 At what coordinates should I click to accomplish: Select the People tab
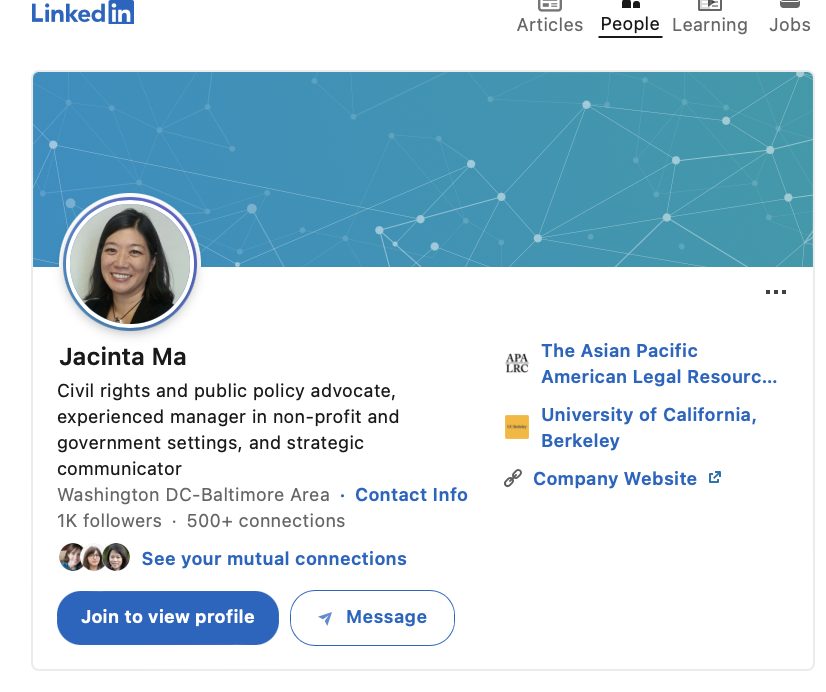(x=630, y=24)
